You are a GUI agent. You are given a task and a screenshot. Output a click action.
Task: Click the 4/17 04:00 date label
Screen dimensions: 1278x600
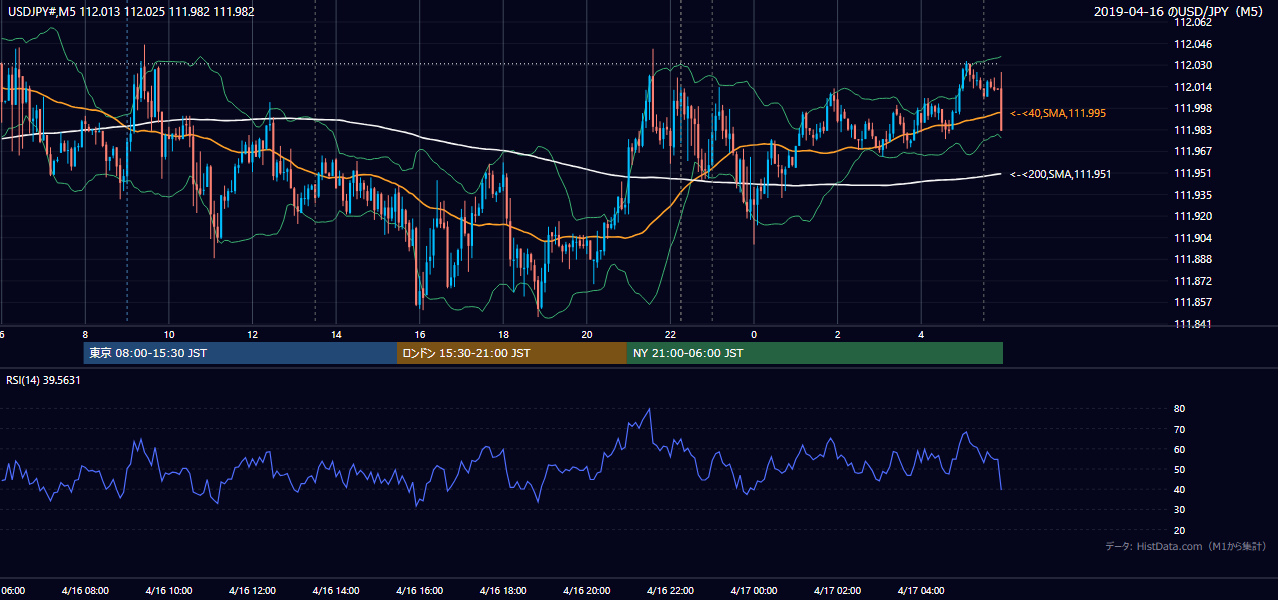(x=920, y=591)
